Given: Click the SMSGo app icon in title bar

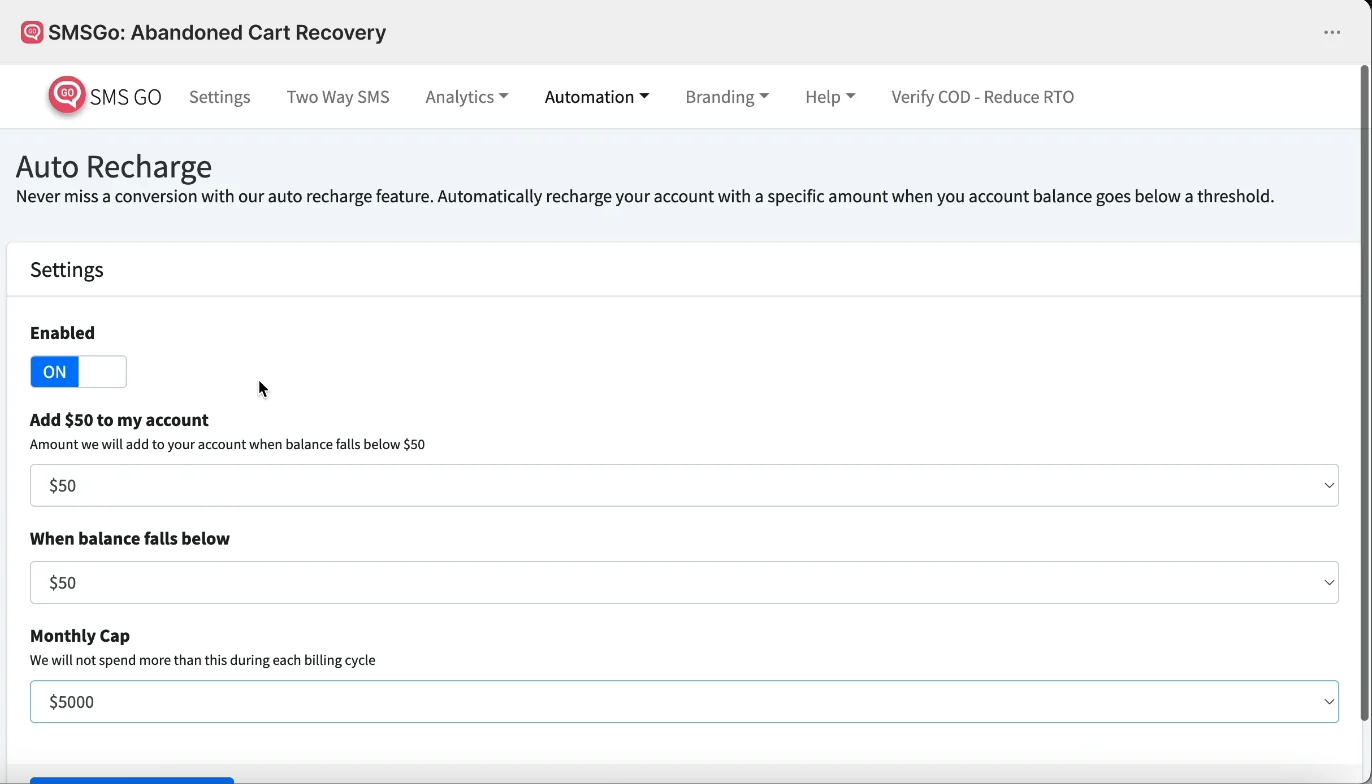Looking at the screenshot, I should 32,32.
